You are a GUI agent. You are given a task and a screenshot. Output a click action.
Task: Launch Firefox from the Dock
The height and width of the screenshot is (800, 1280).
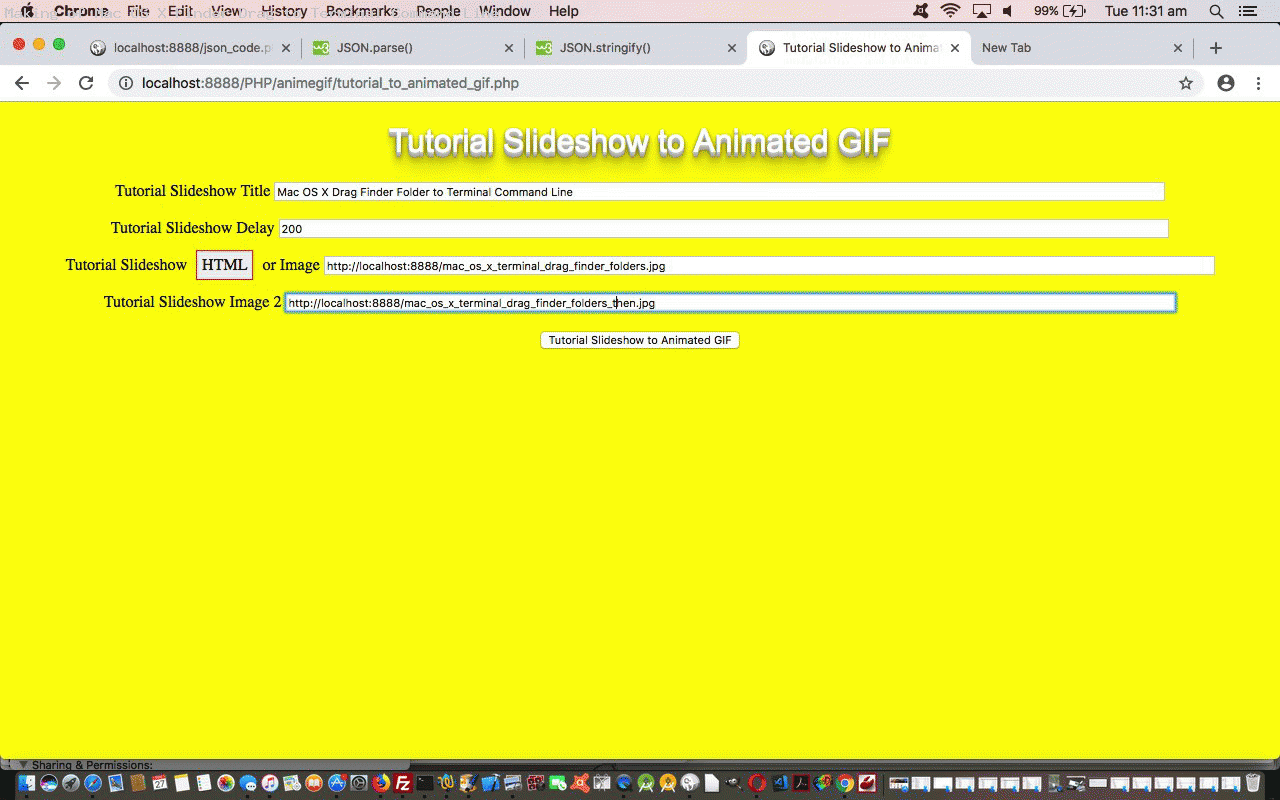pyautogui.click(x=380, y=783)
